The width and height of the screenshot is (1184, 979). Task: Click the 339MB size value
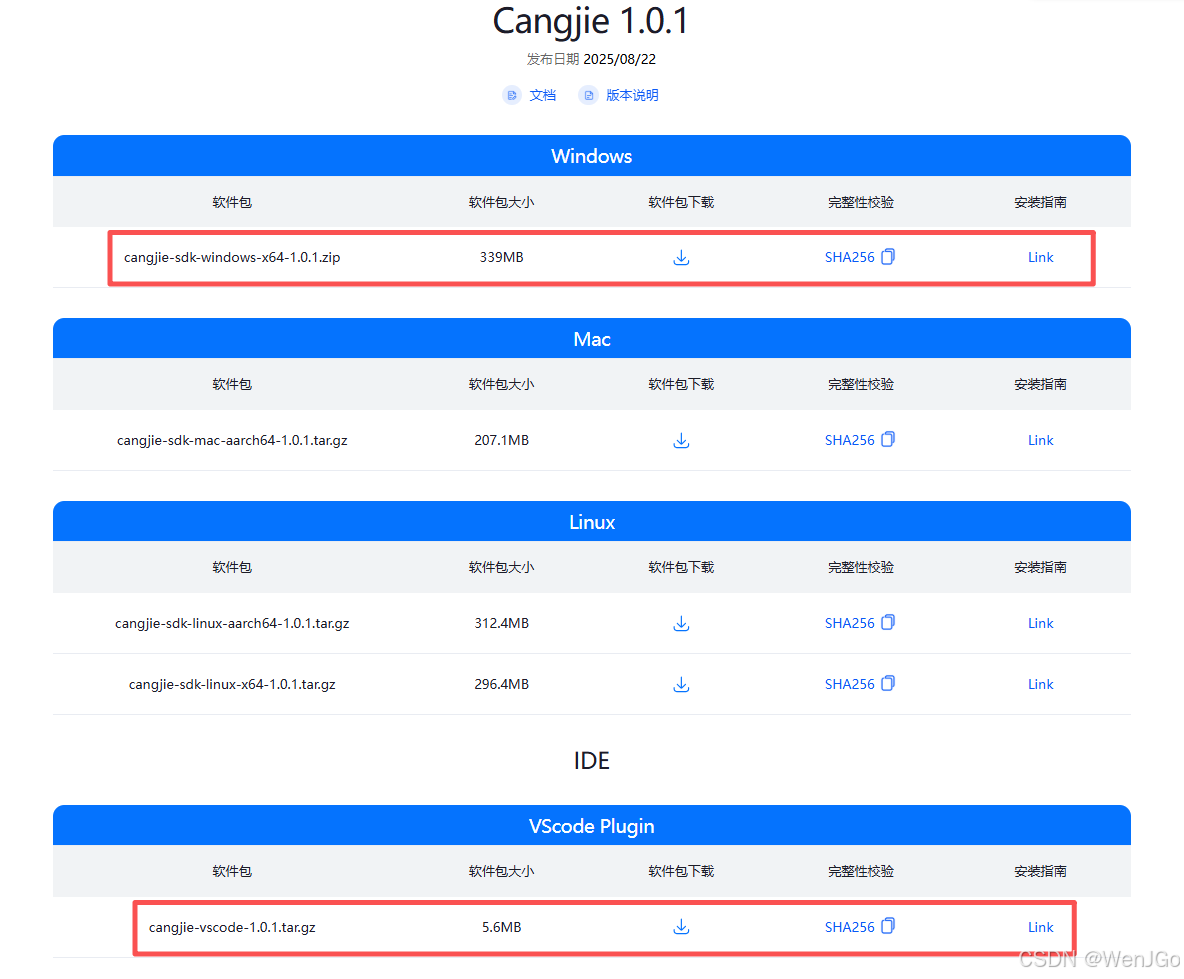(501, 257)
